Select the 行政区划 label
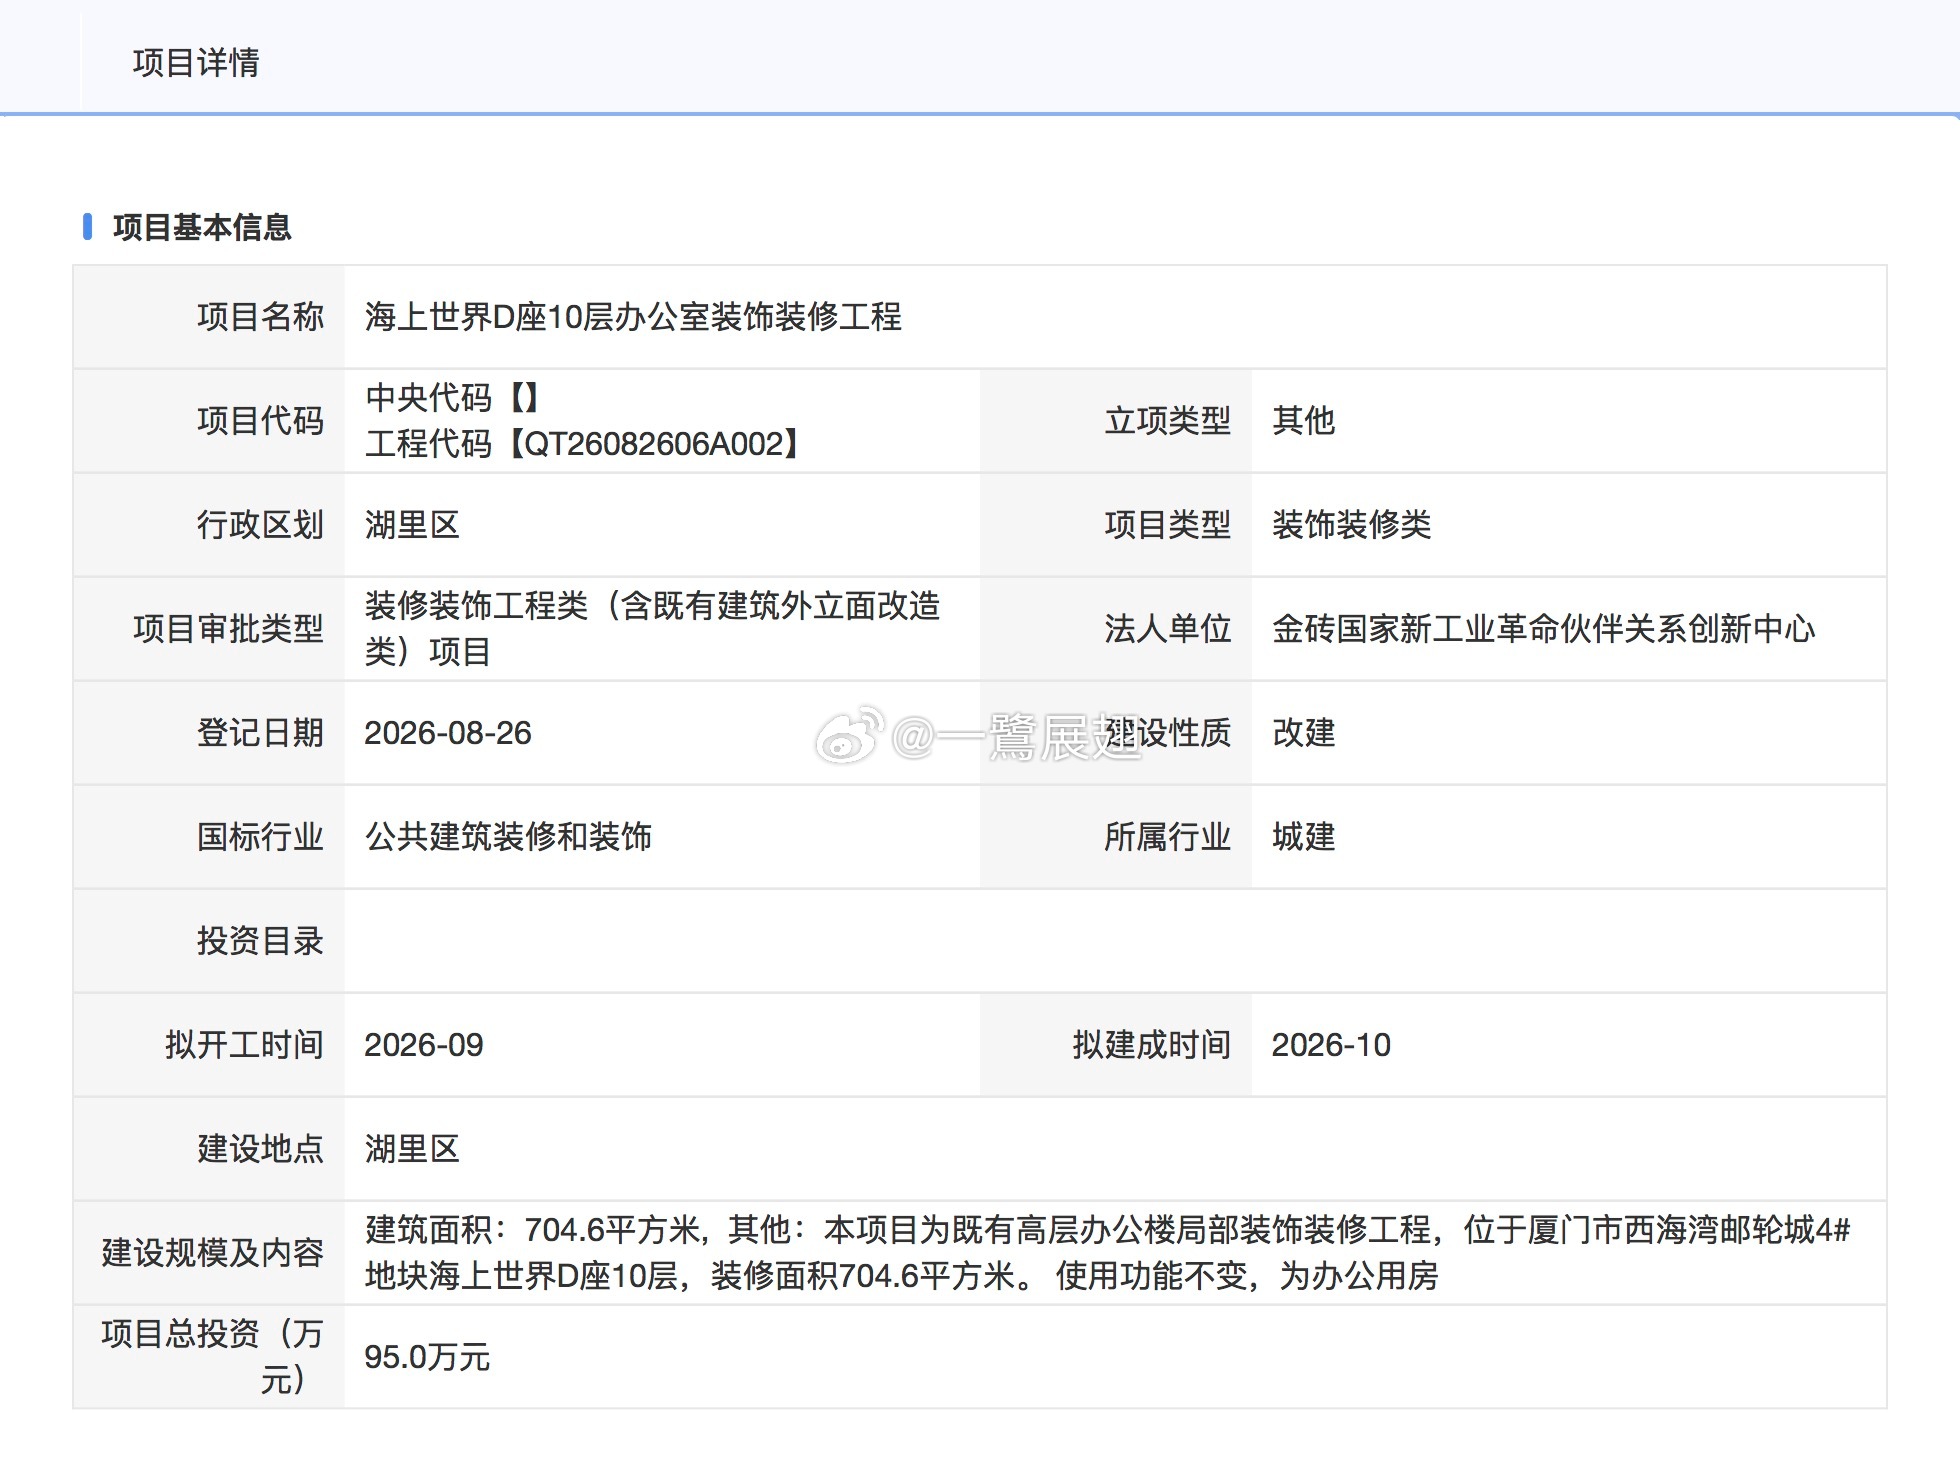1960x1470 pixels. 260,525
